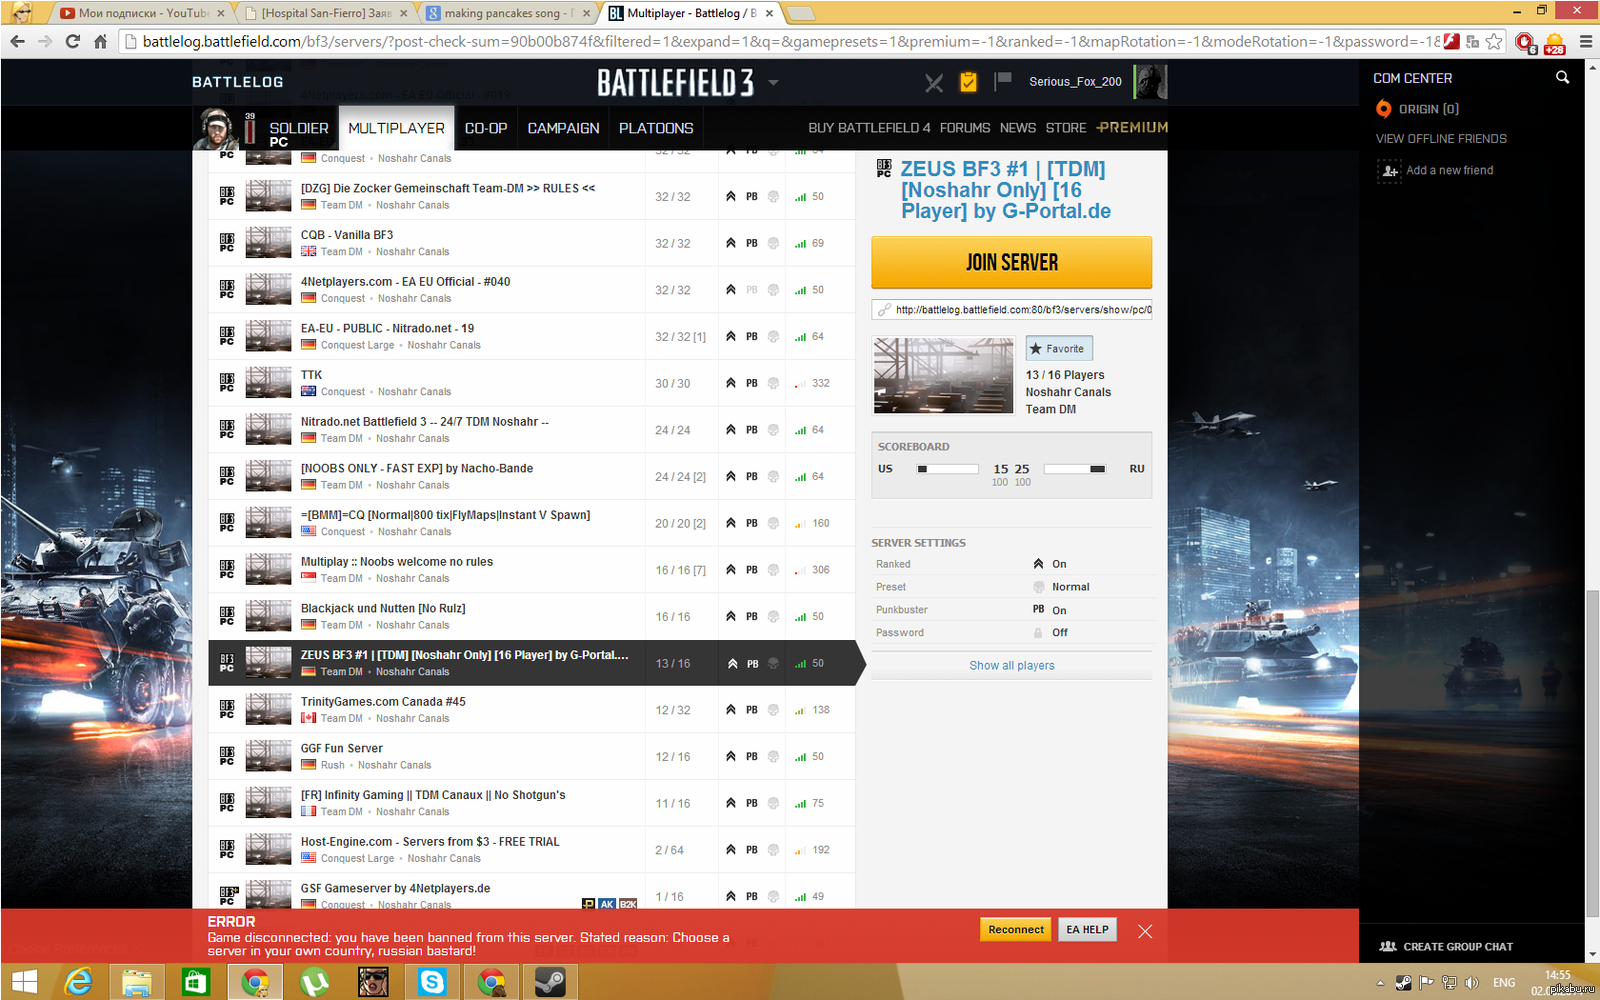
Task: Expand Show all players list
Action: (1011, 666)
